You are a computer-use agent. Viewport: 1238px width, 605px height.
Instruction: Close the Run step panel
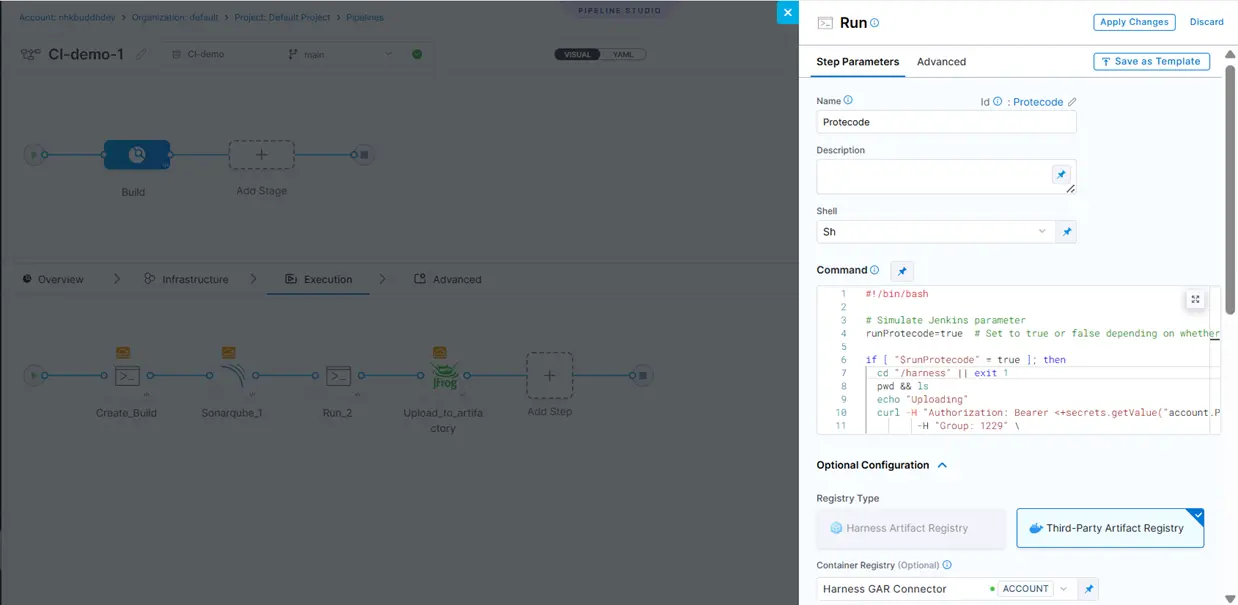tap(787, 12)
